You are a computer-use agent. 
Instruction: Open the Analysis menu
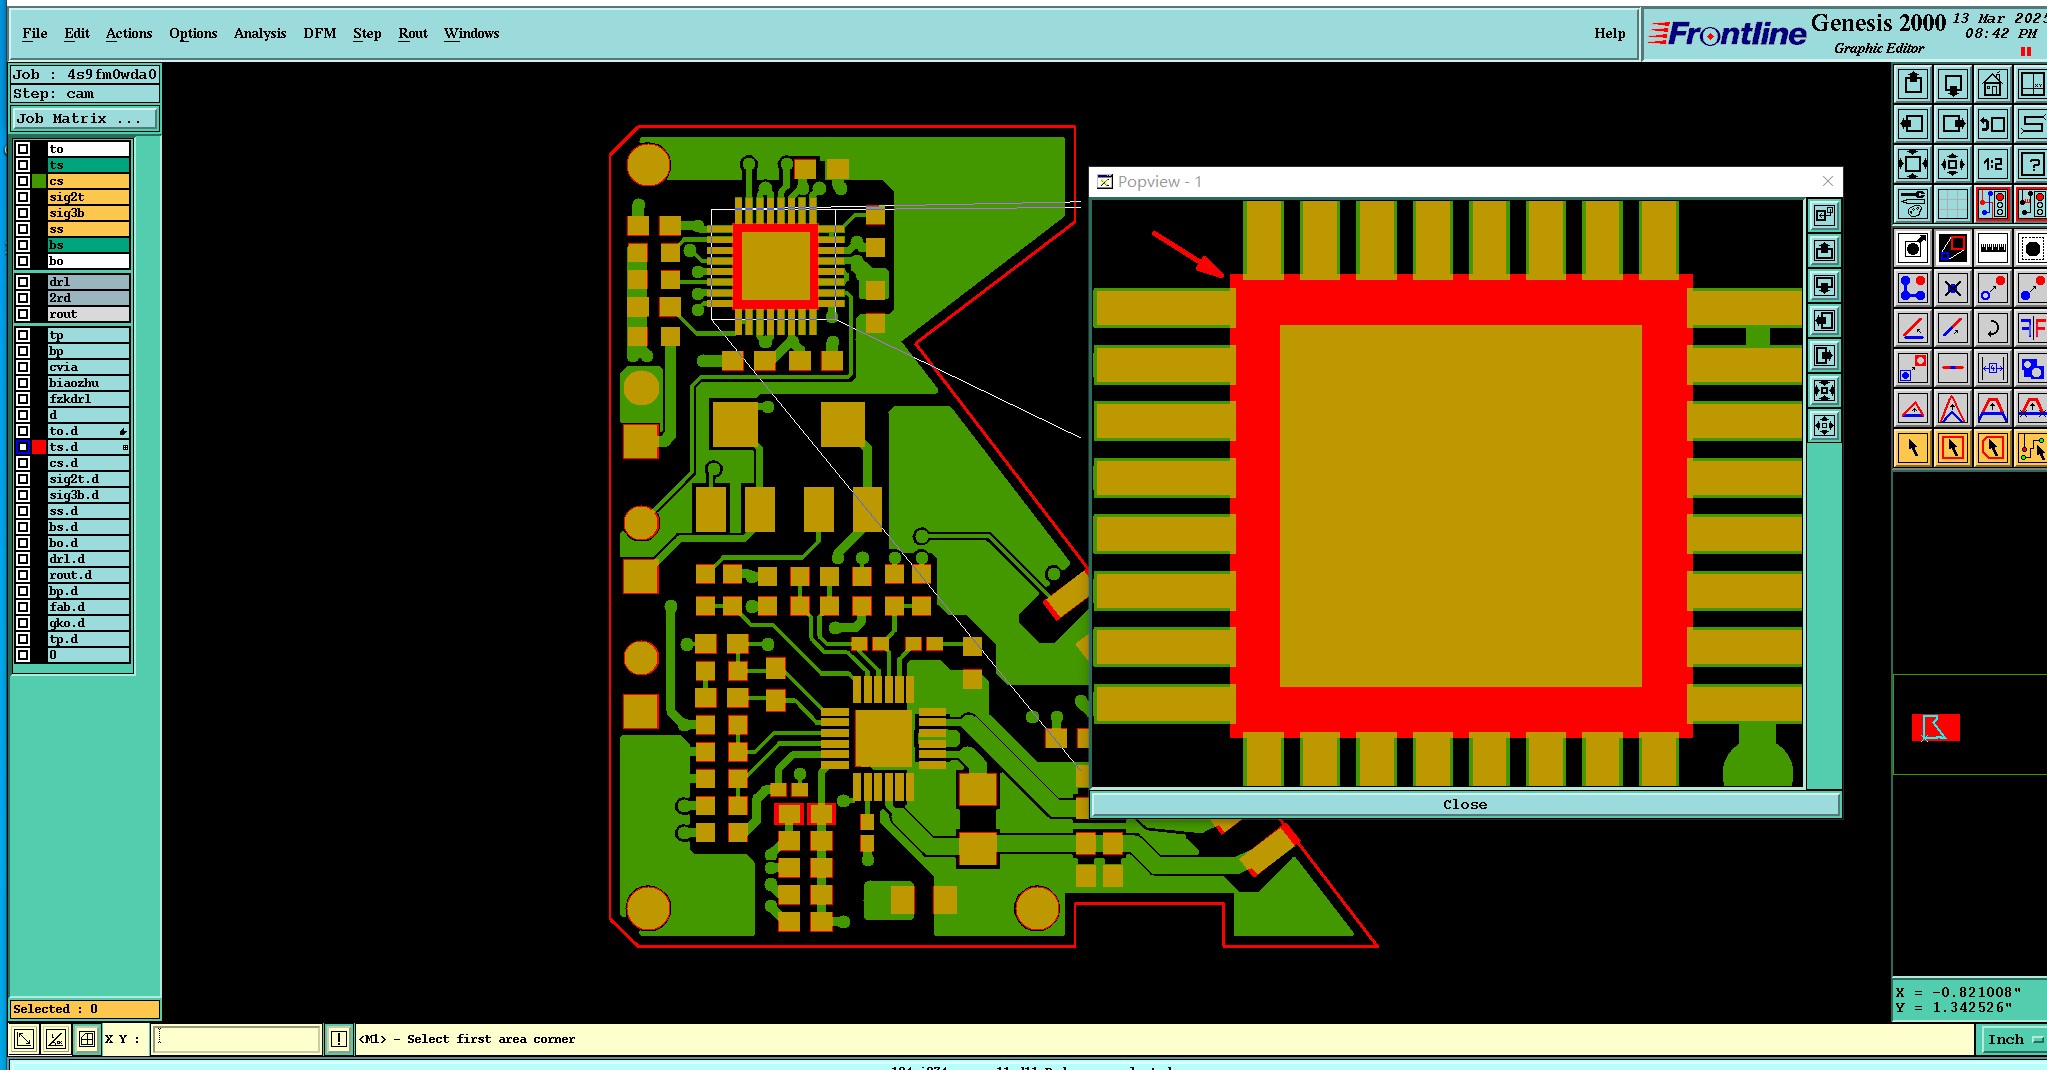(260, 33)
